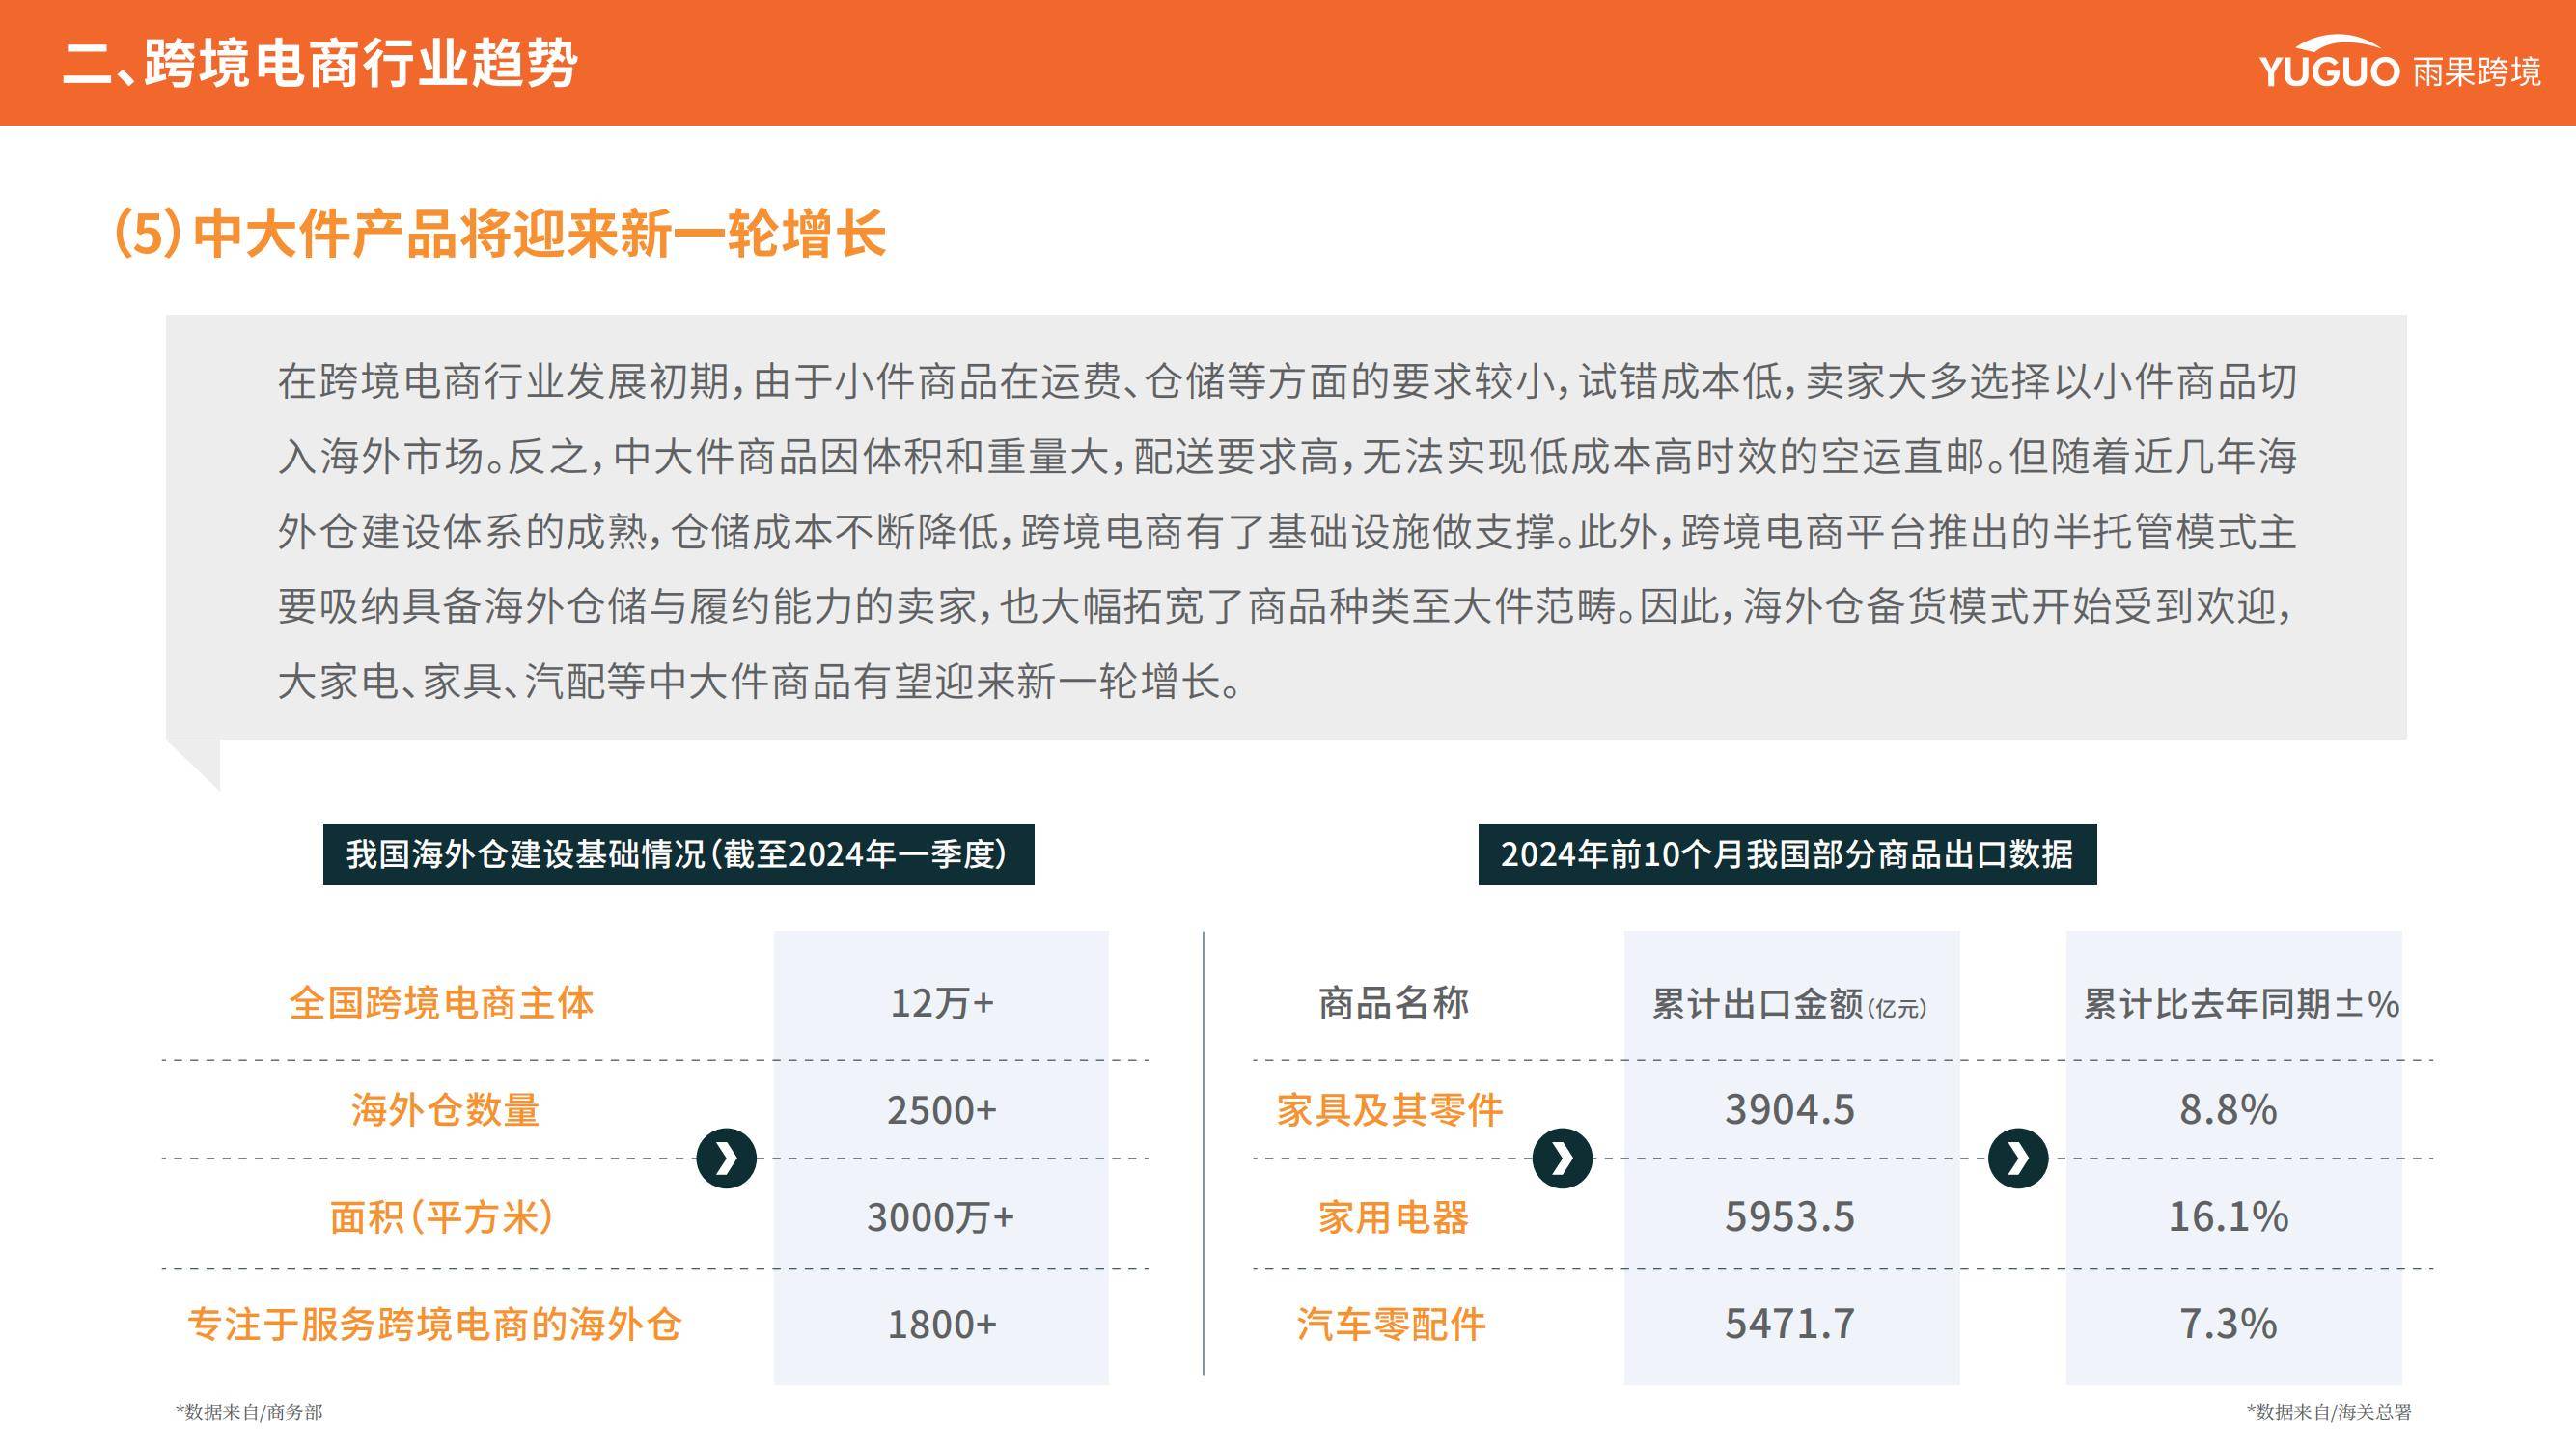2576x1452 pixels.
Task: Click the banner 我国海外仓建设基础情况(截至2024年一季度)
Action: (678, 854)
